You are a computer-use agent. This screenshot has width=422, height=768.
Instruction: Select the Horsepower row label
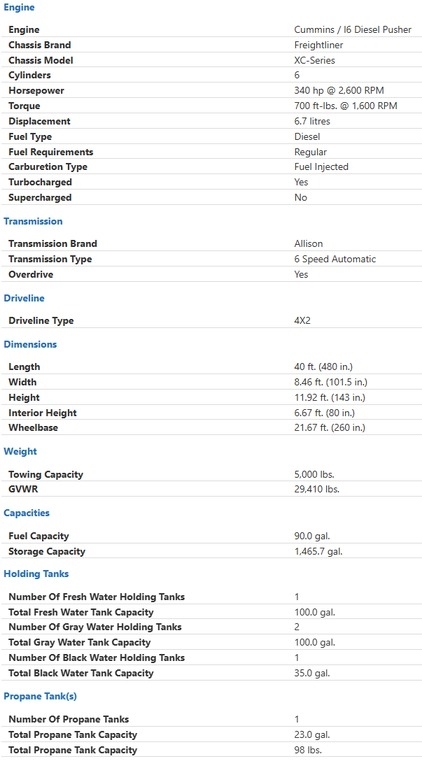tap(36, 90)
